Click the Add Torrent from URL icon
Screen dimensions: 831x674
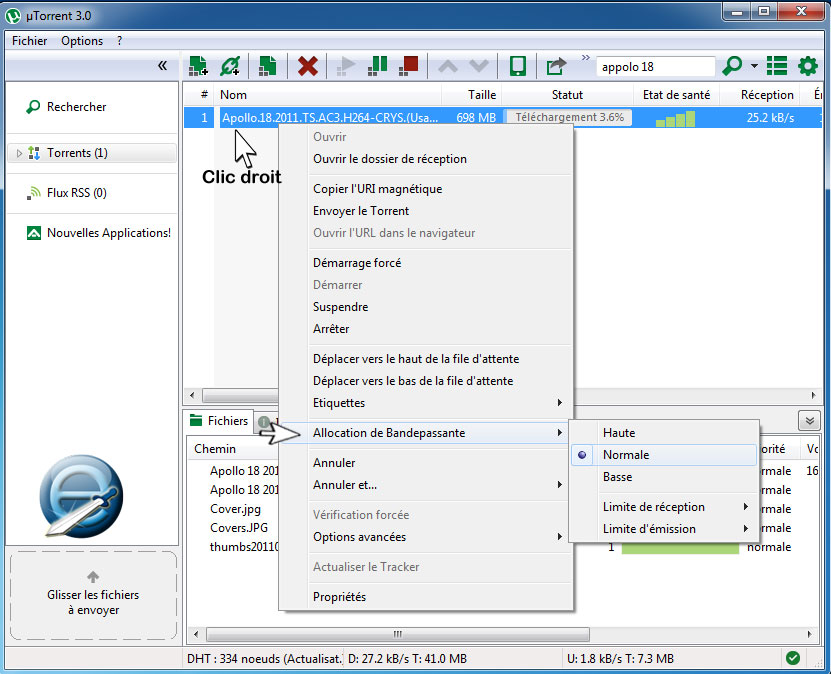point(230,66)
